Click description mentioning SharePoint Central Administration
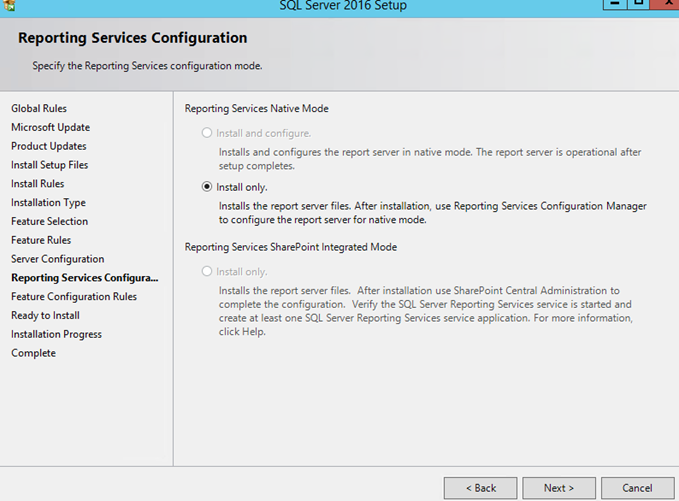 coord(426,311)
